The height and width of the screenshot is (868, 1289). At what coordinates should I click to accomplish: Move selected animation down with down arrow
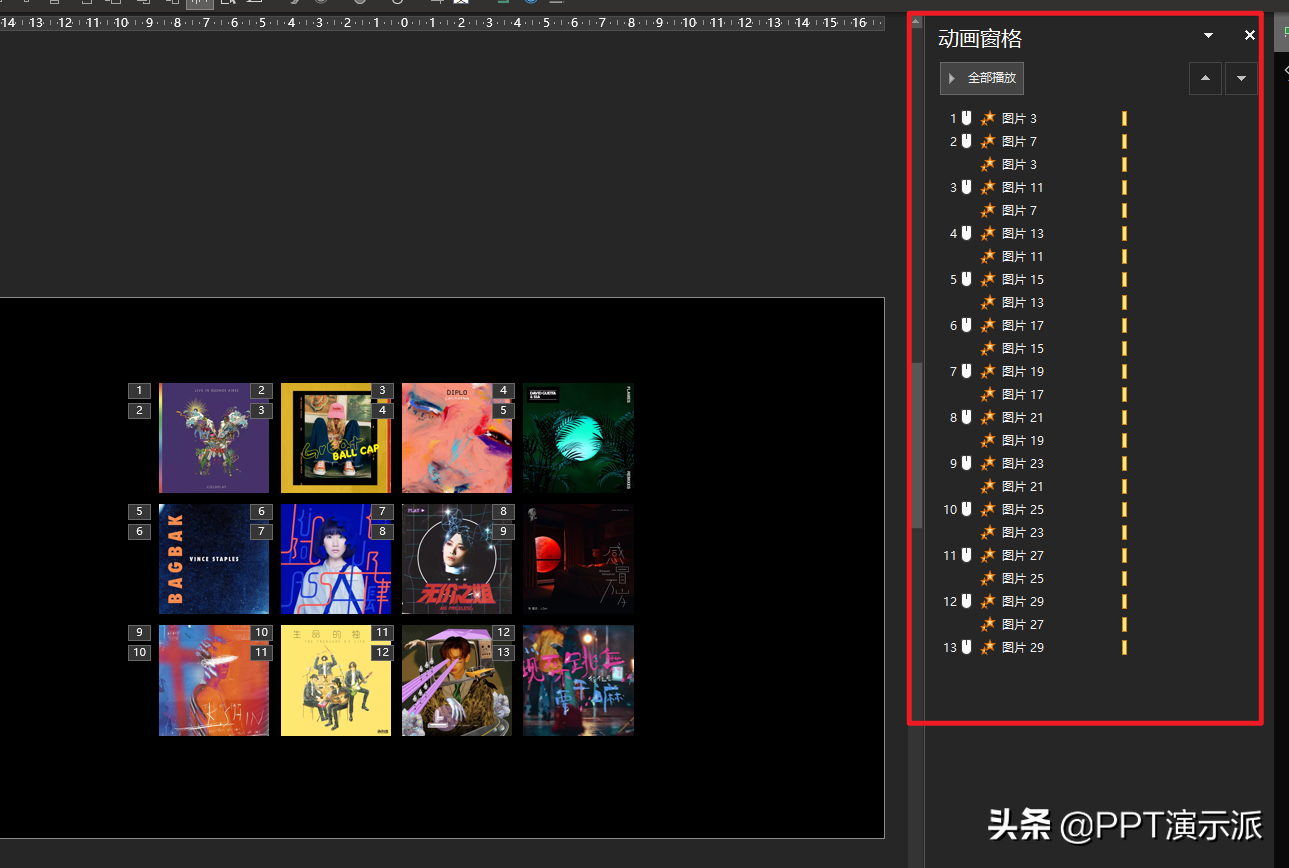click(1241, 78)
